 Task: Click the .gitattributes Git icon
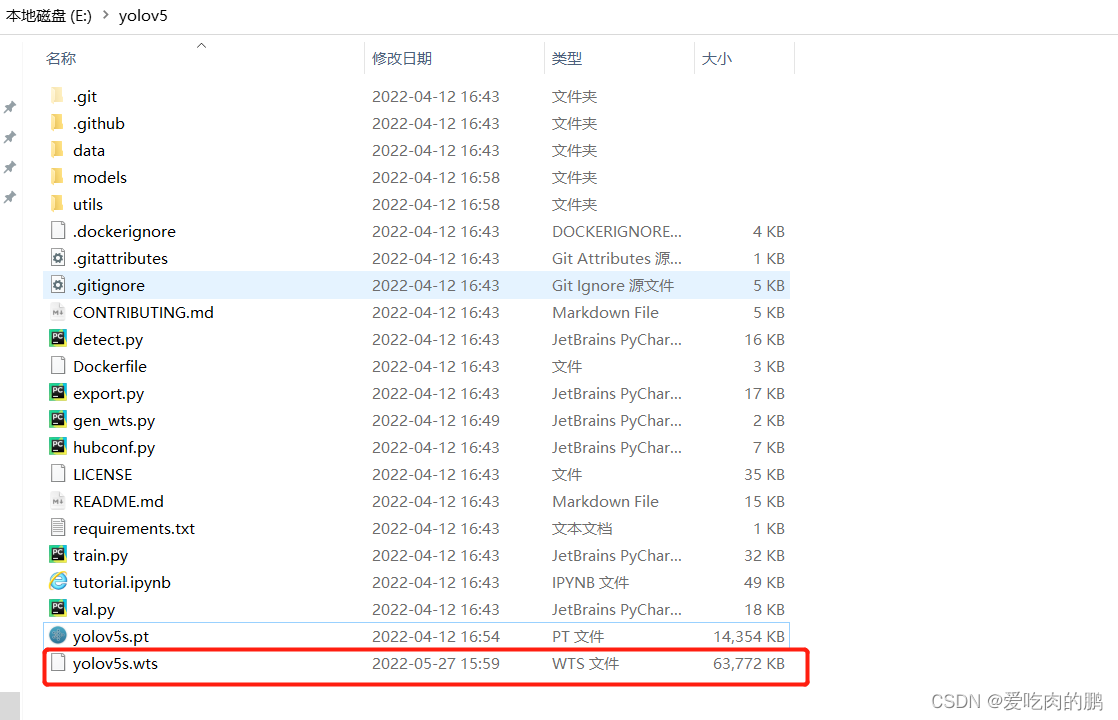[58, 258]
